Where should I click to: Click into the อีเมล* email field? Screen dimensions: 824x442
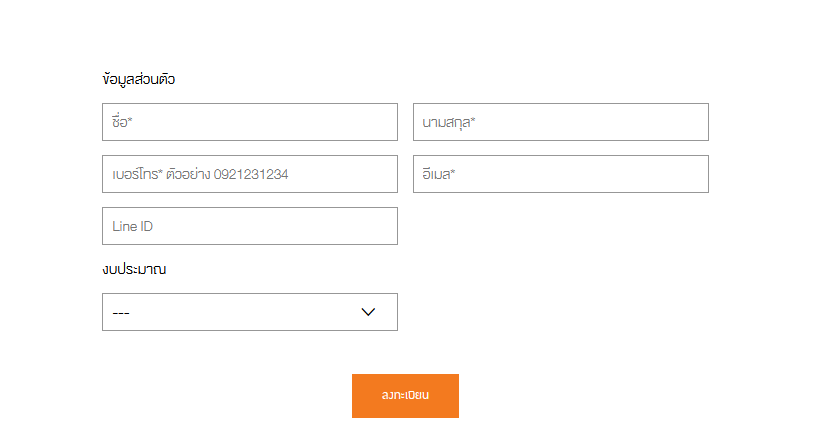pos(560,174)
